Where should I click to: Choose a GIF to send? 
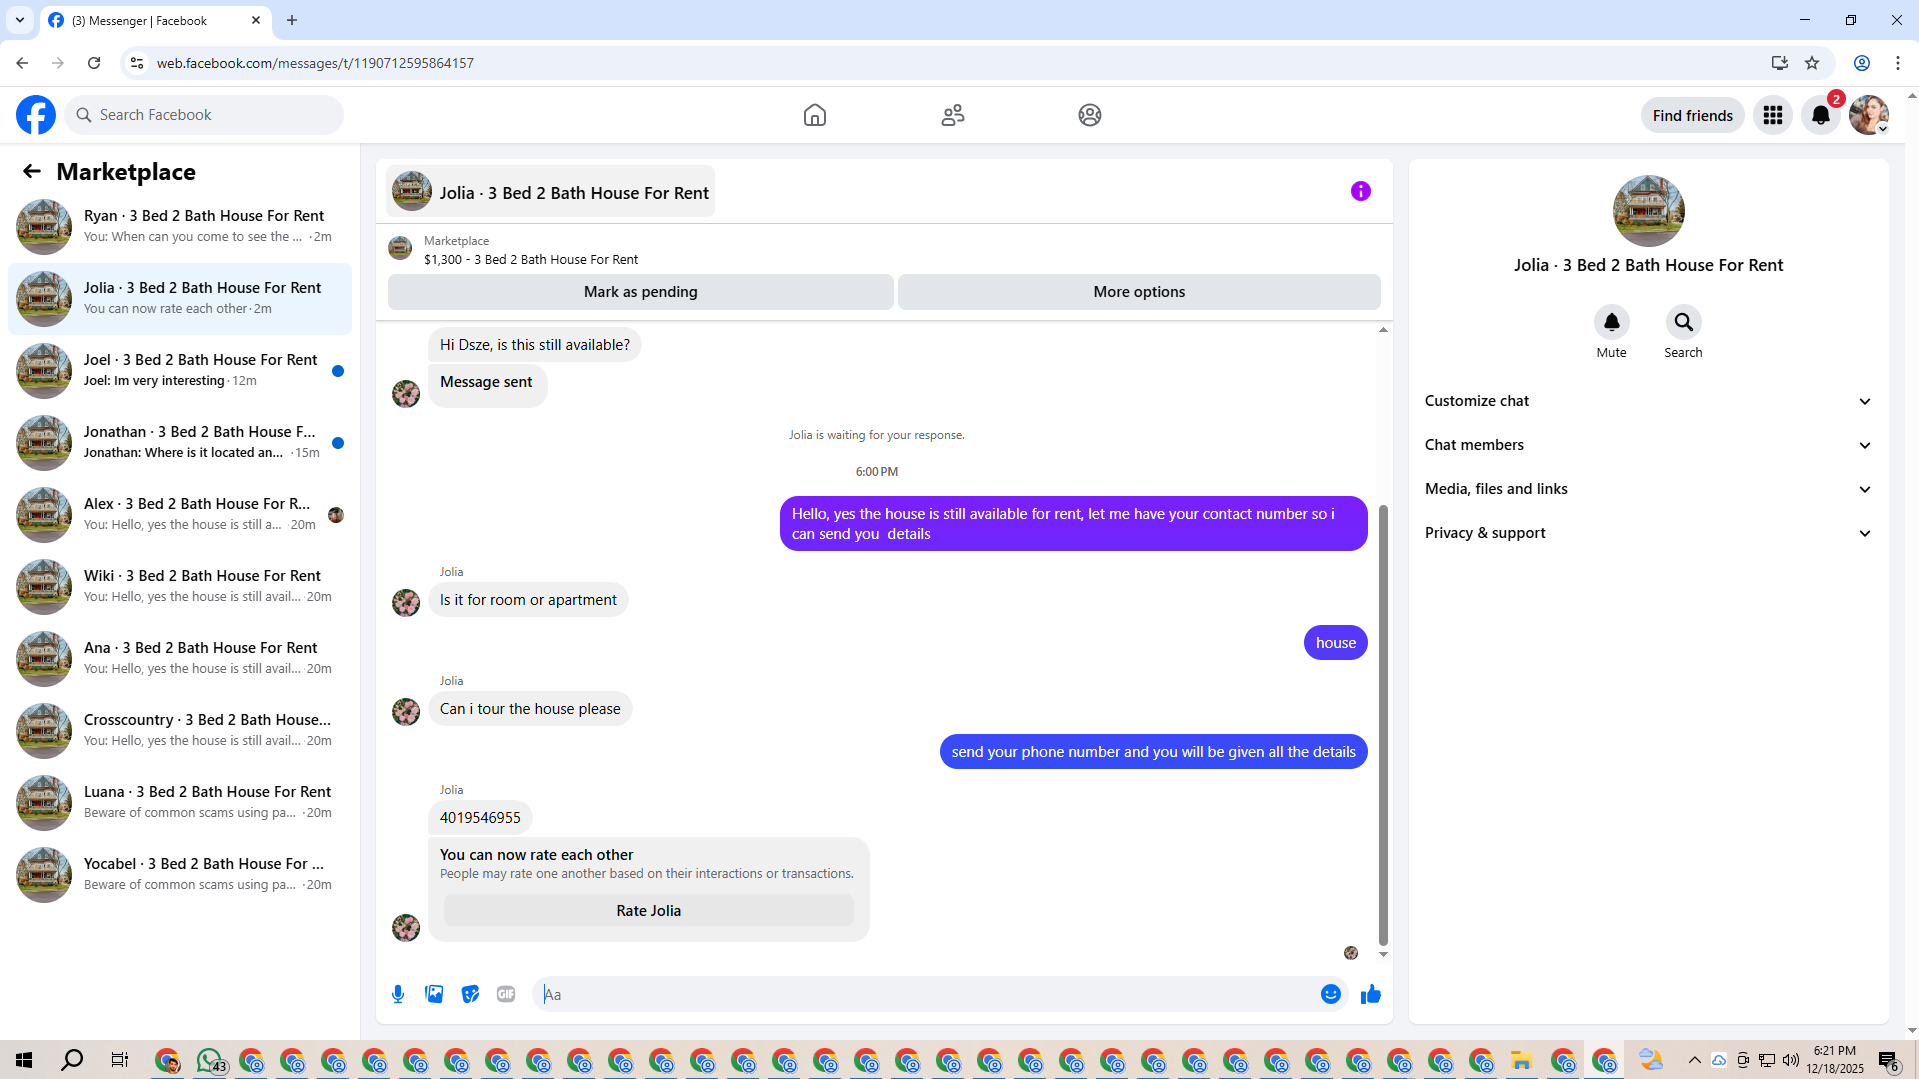click(506, 994)
